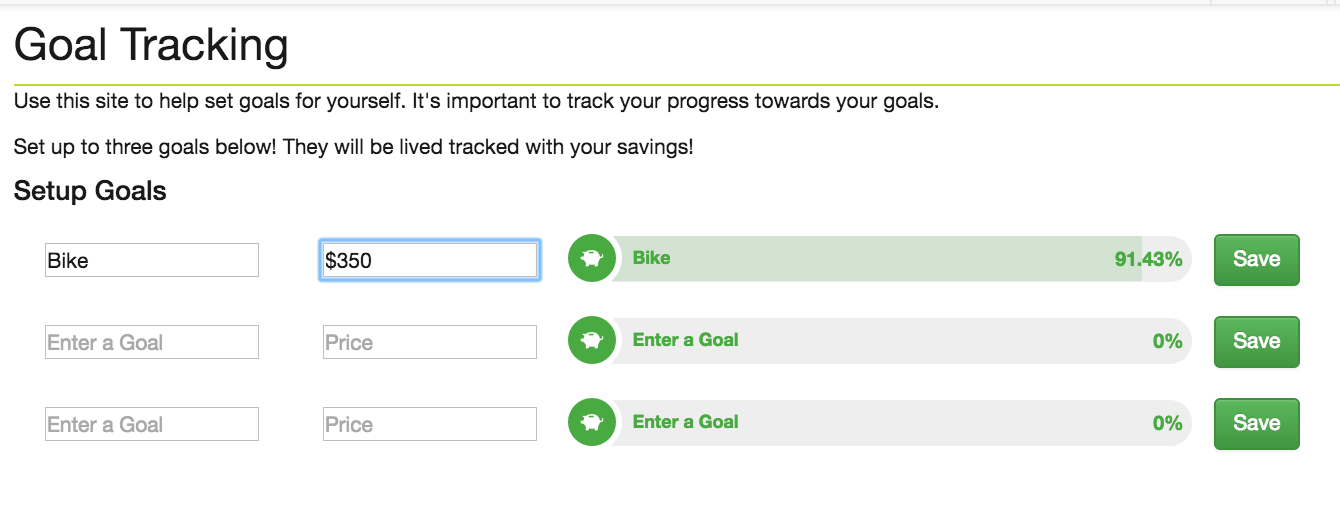The width and height of the screenshot is (1340, 522).
Task: Click the 91.43% label on the Bike progress bar
Action: tap(1148, 259)
